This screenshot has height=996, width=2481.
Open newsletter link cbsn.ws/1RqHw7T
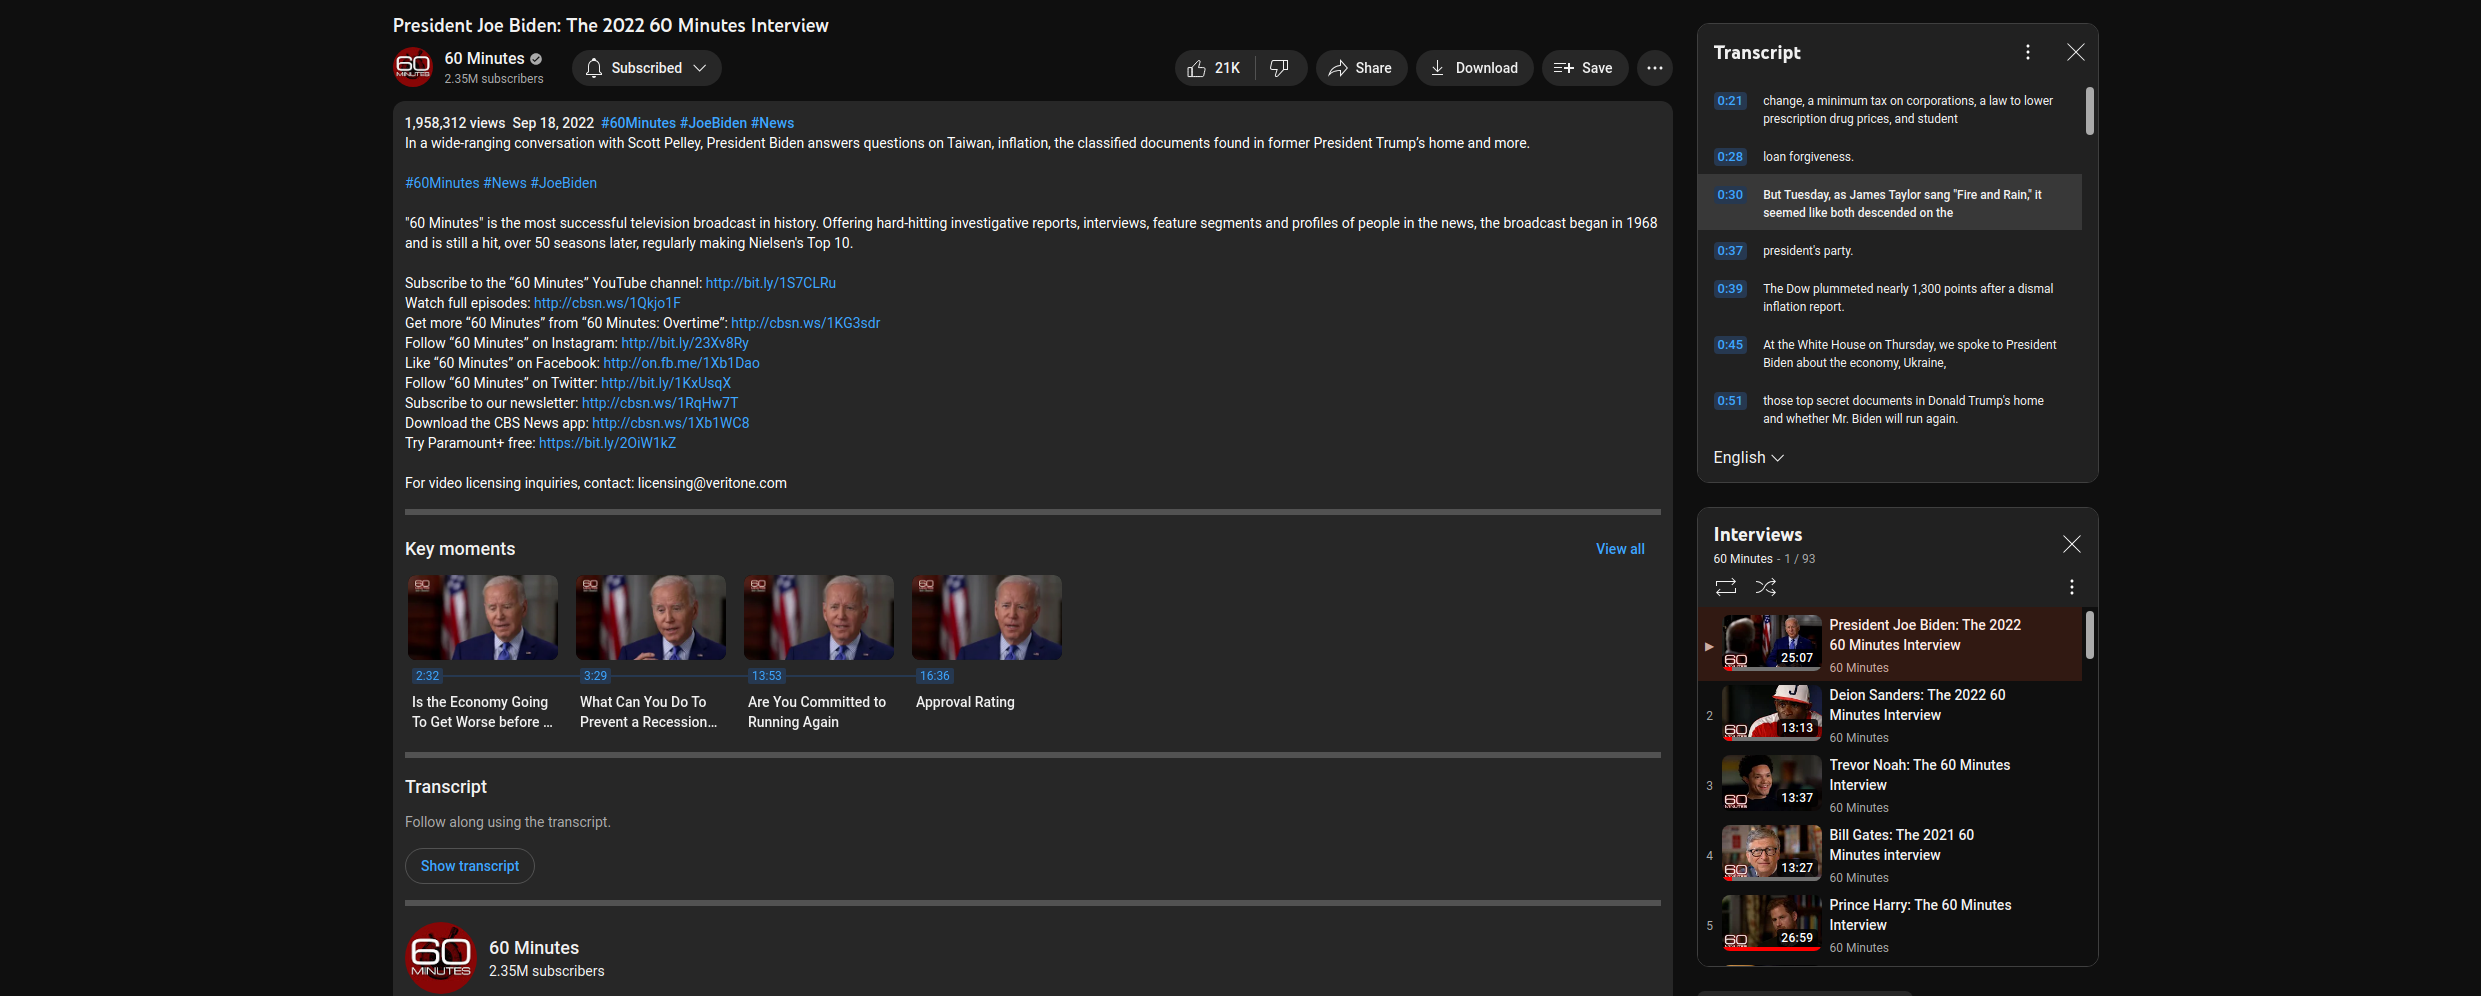pyautogui.click(x=660, y=403)
